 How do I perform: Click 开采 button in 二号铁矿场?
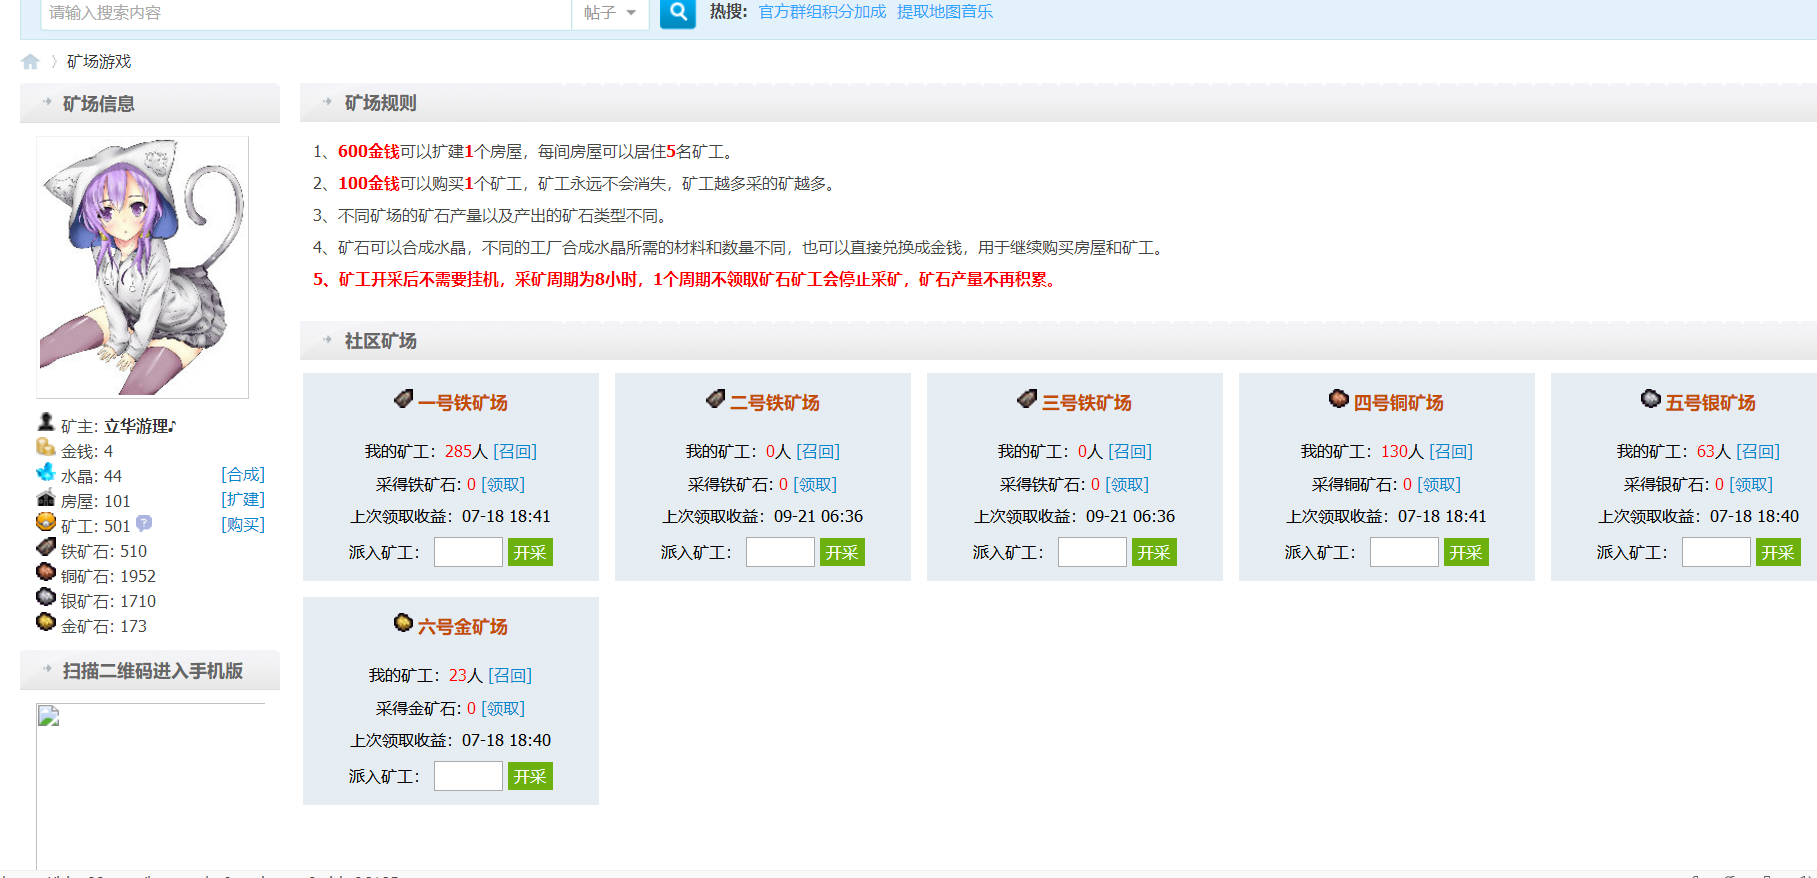coord(842,552)
